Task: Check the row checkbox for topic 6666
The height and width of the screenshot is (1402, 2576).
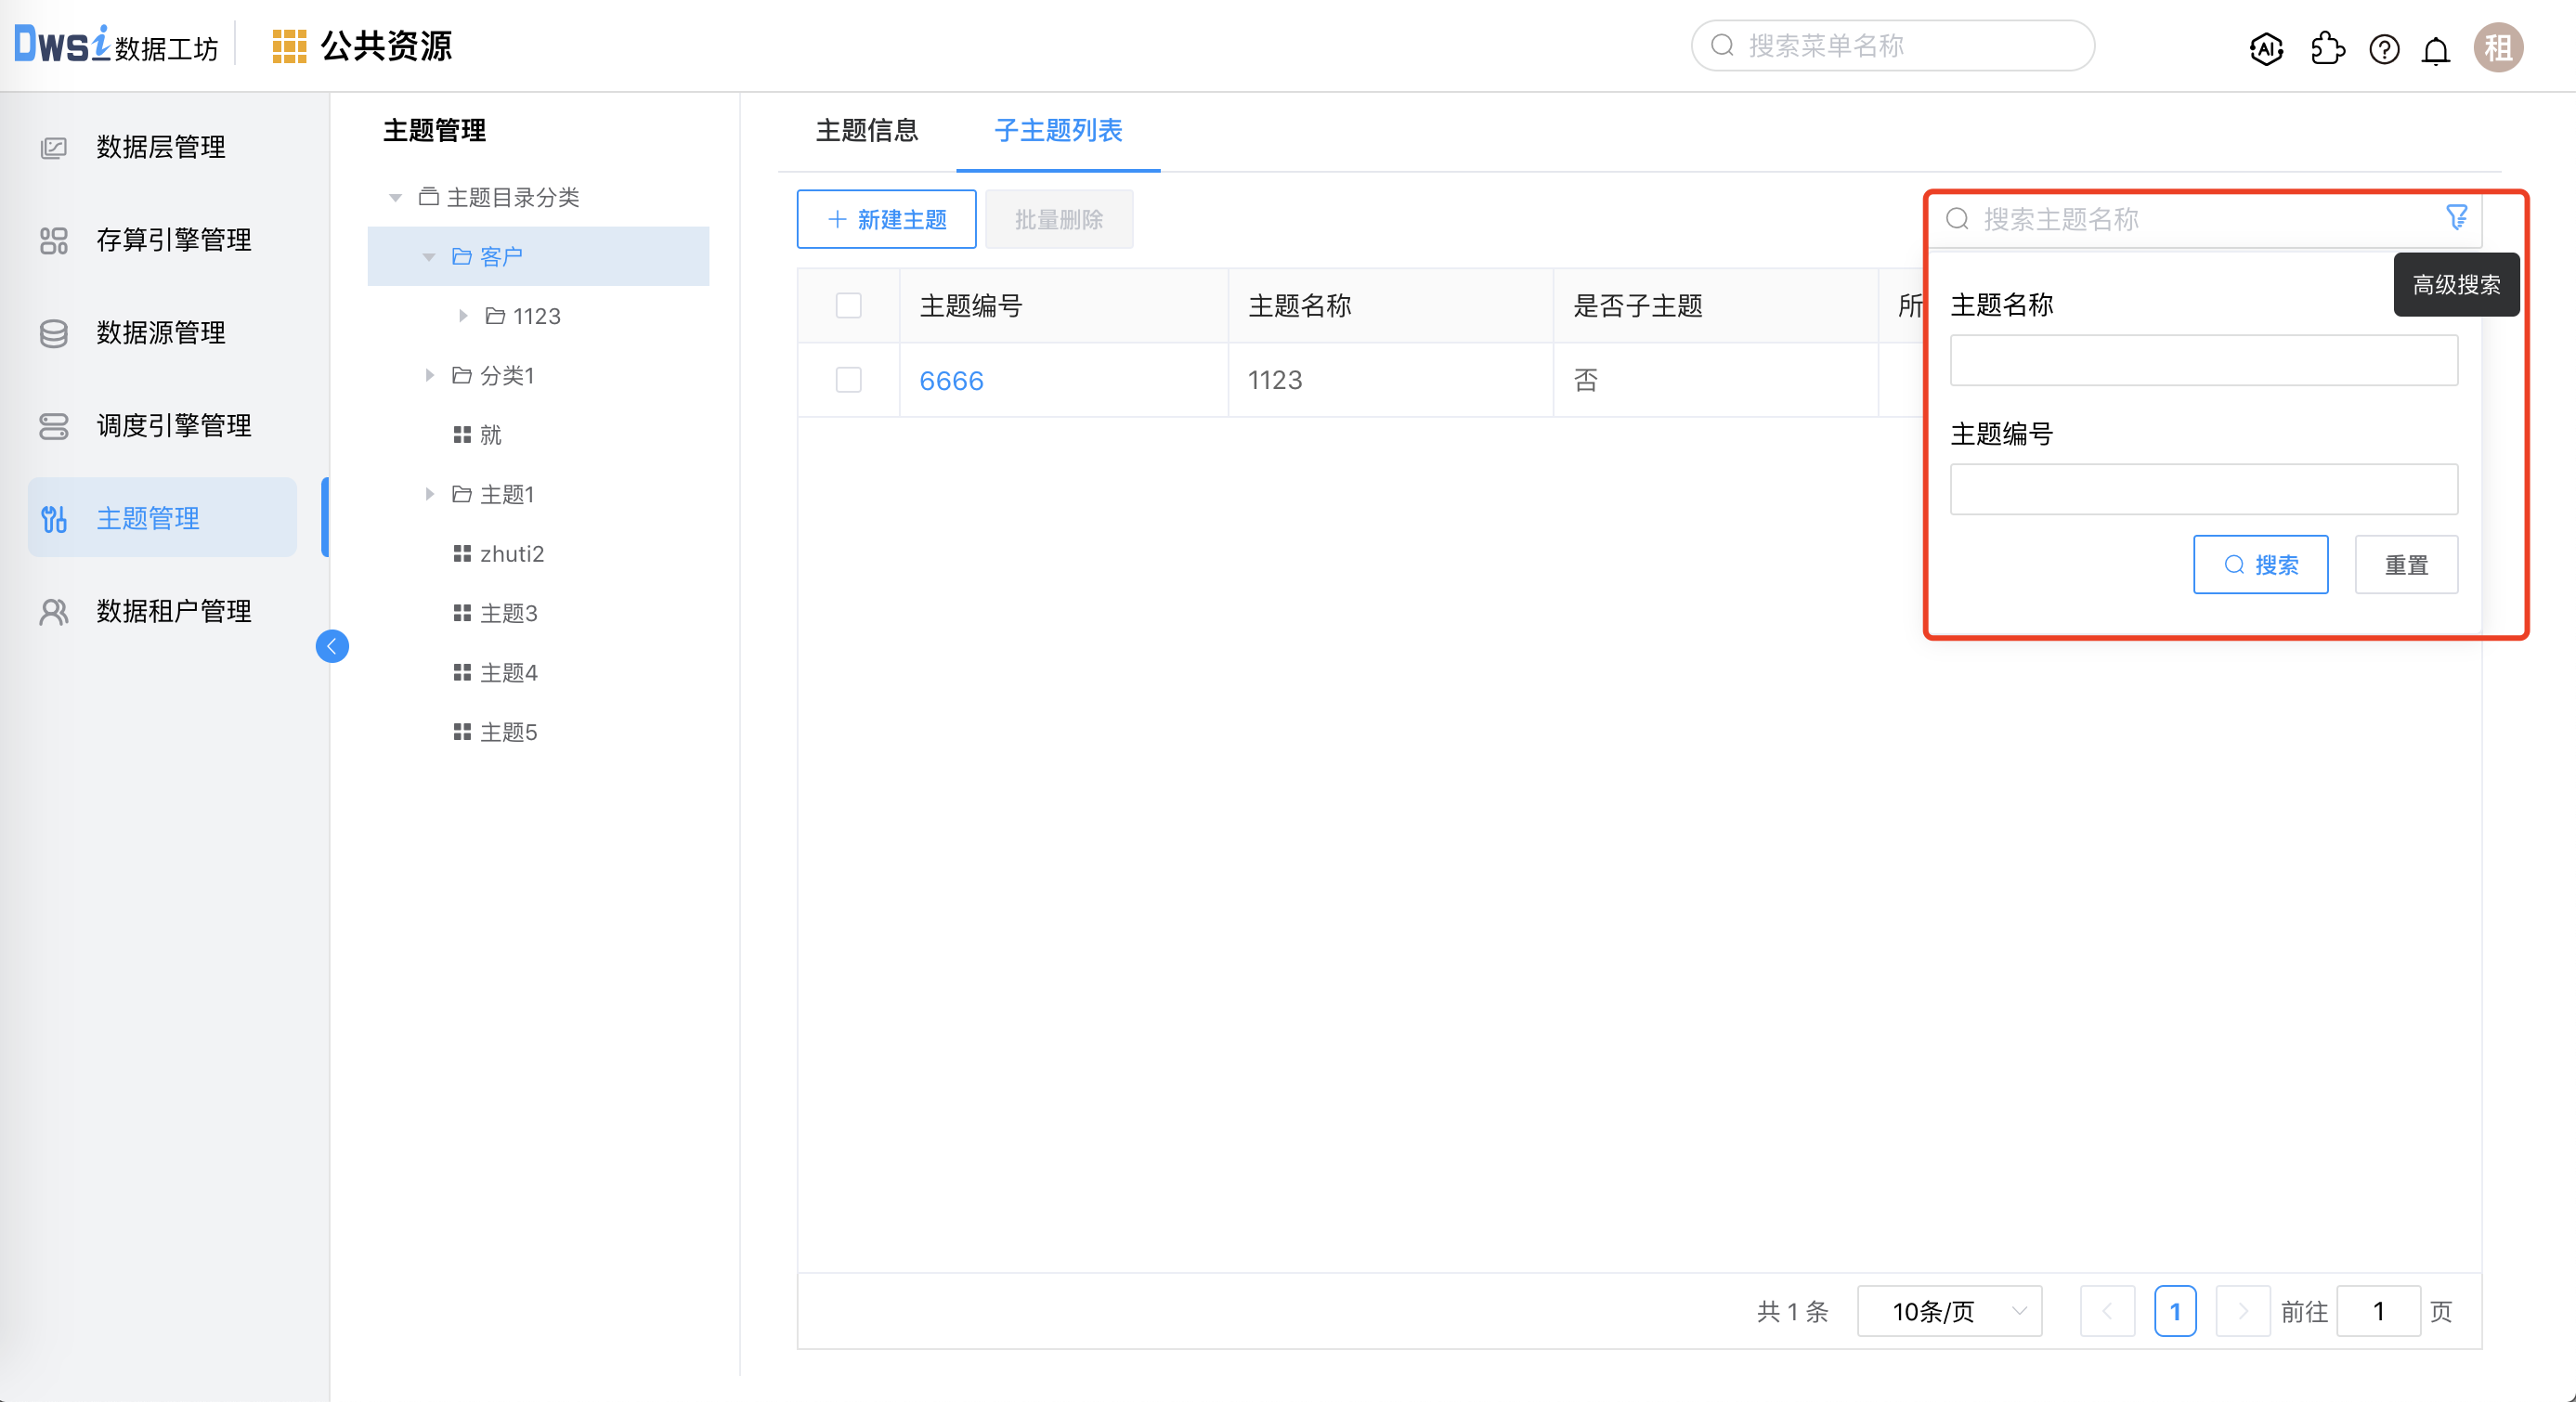Action: pos(848,380)
